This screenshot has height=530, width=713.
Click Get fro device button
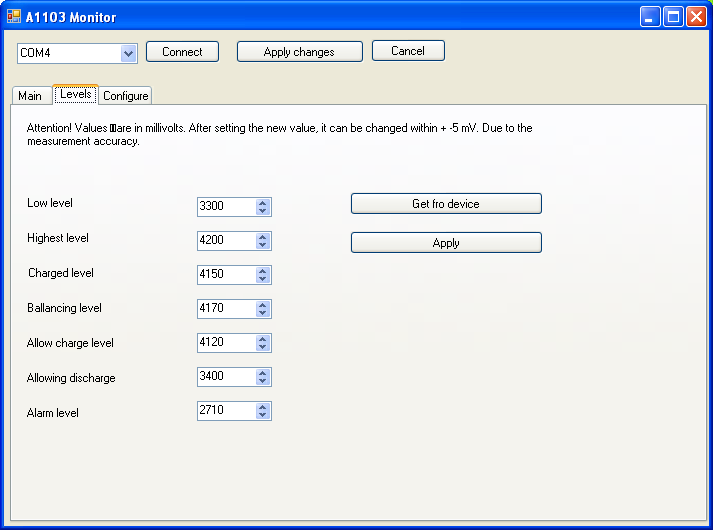click(446, 204)
